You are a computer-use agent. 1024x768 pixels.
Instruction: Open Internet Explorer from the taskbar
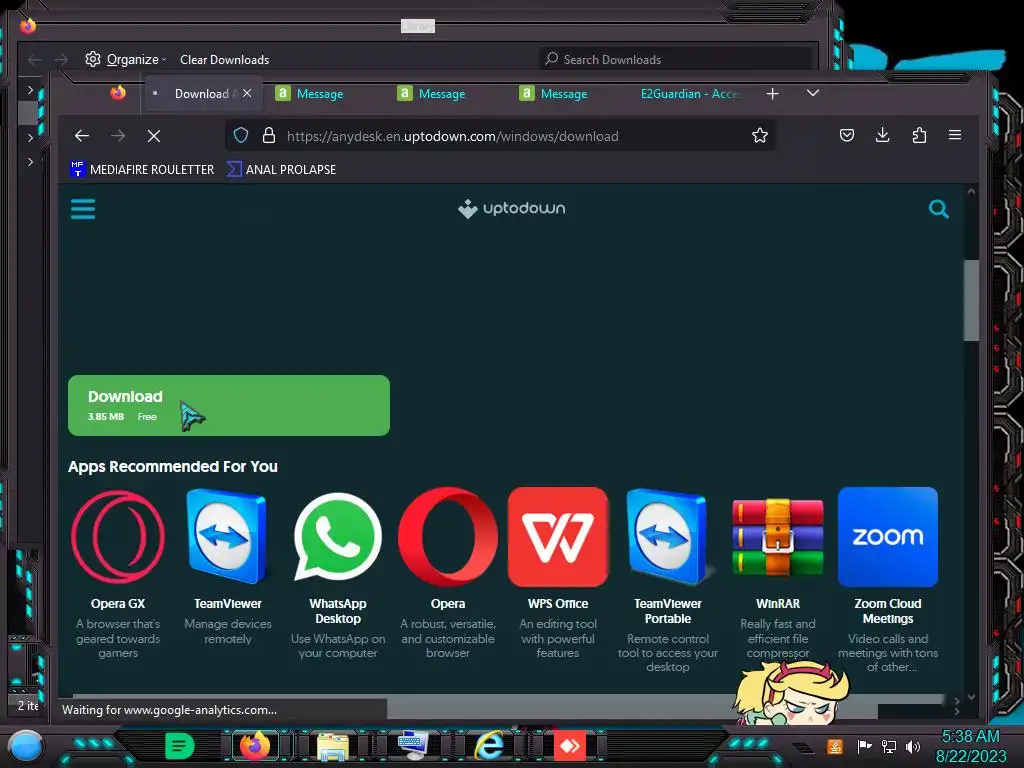coord(489,746)
